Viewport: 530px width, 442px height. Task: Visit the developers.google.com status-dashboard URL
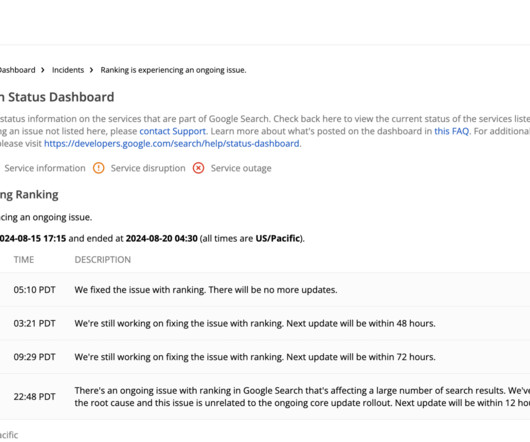click(172, 144)
